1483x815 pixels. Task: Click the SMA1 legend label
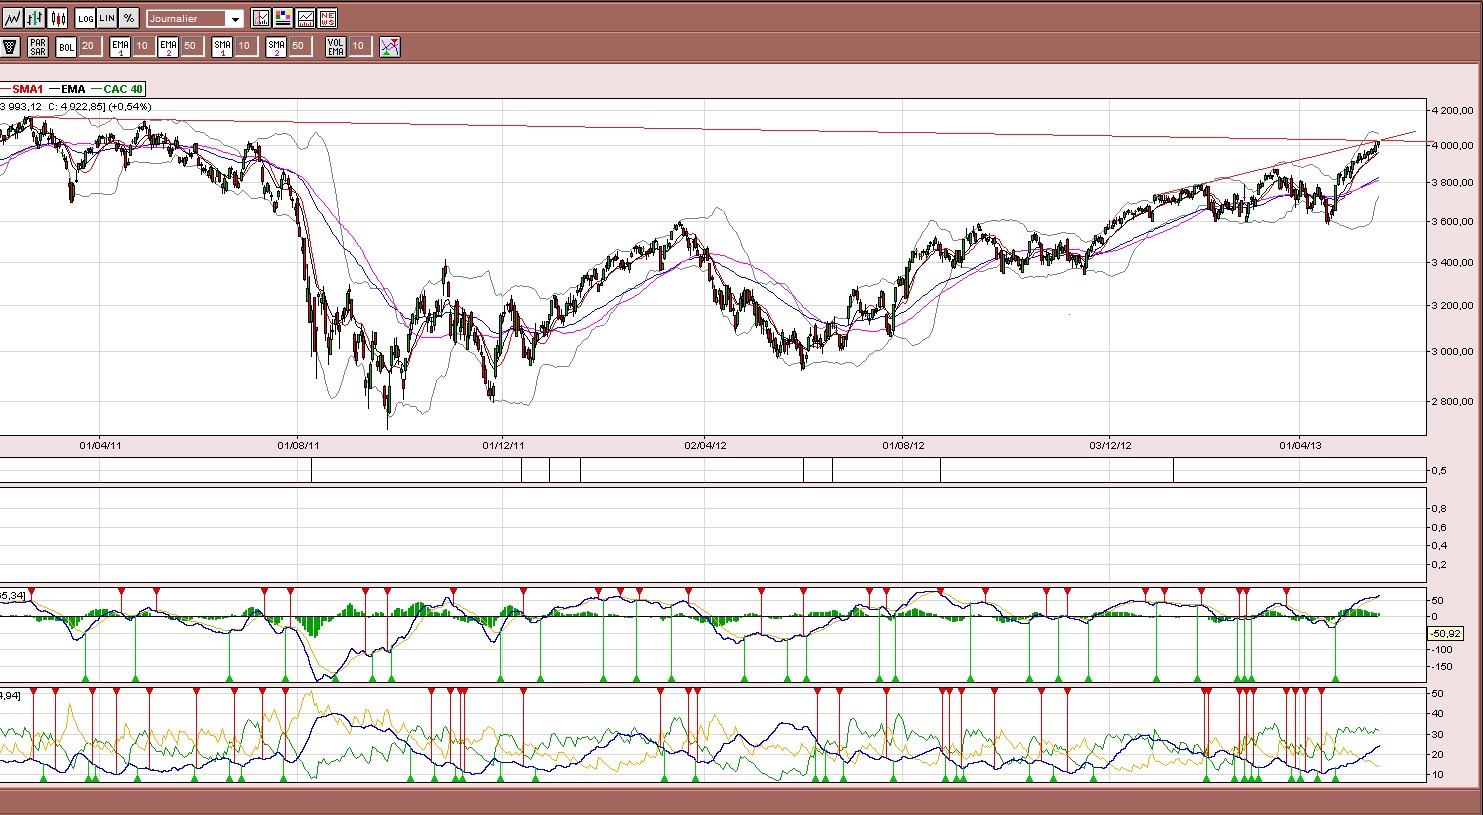[27, 90]
